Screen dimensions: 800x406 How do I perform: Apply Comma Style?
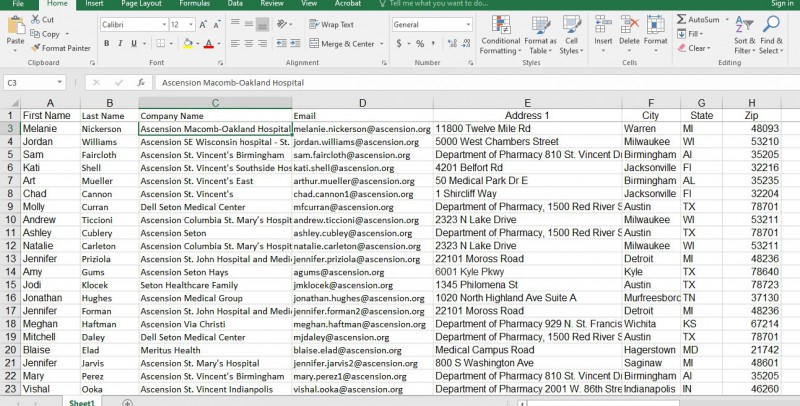pyautogui.click(x=433, y=44)
